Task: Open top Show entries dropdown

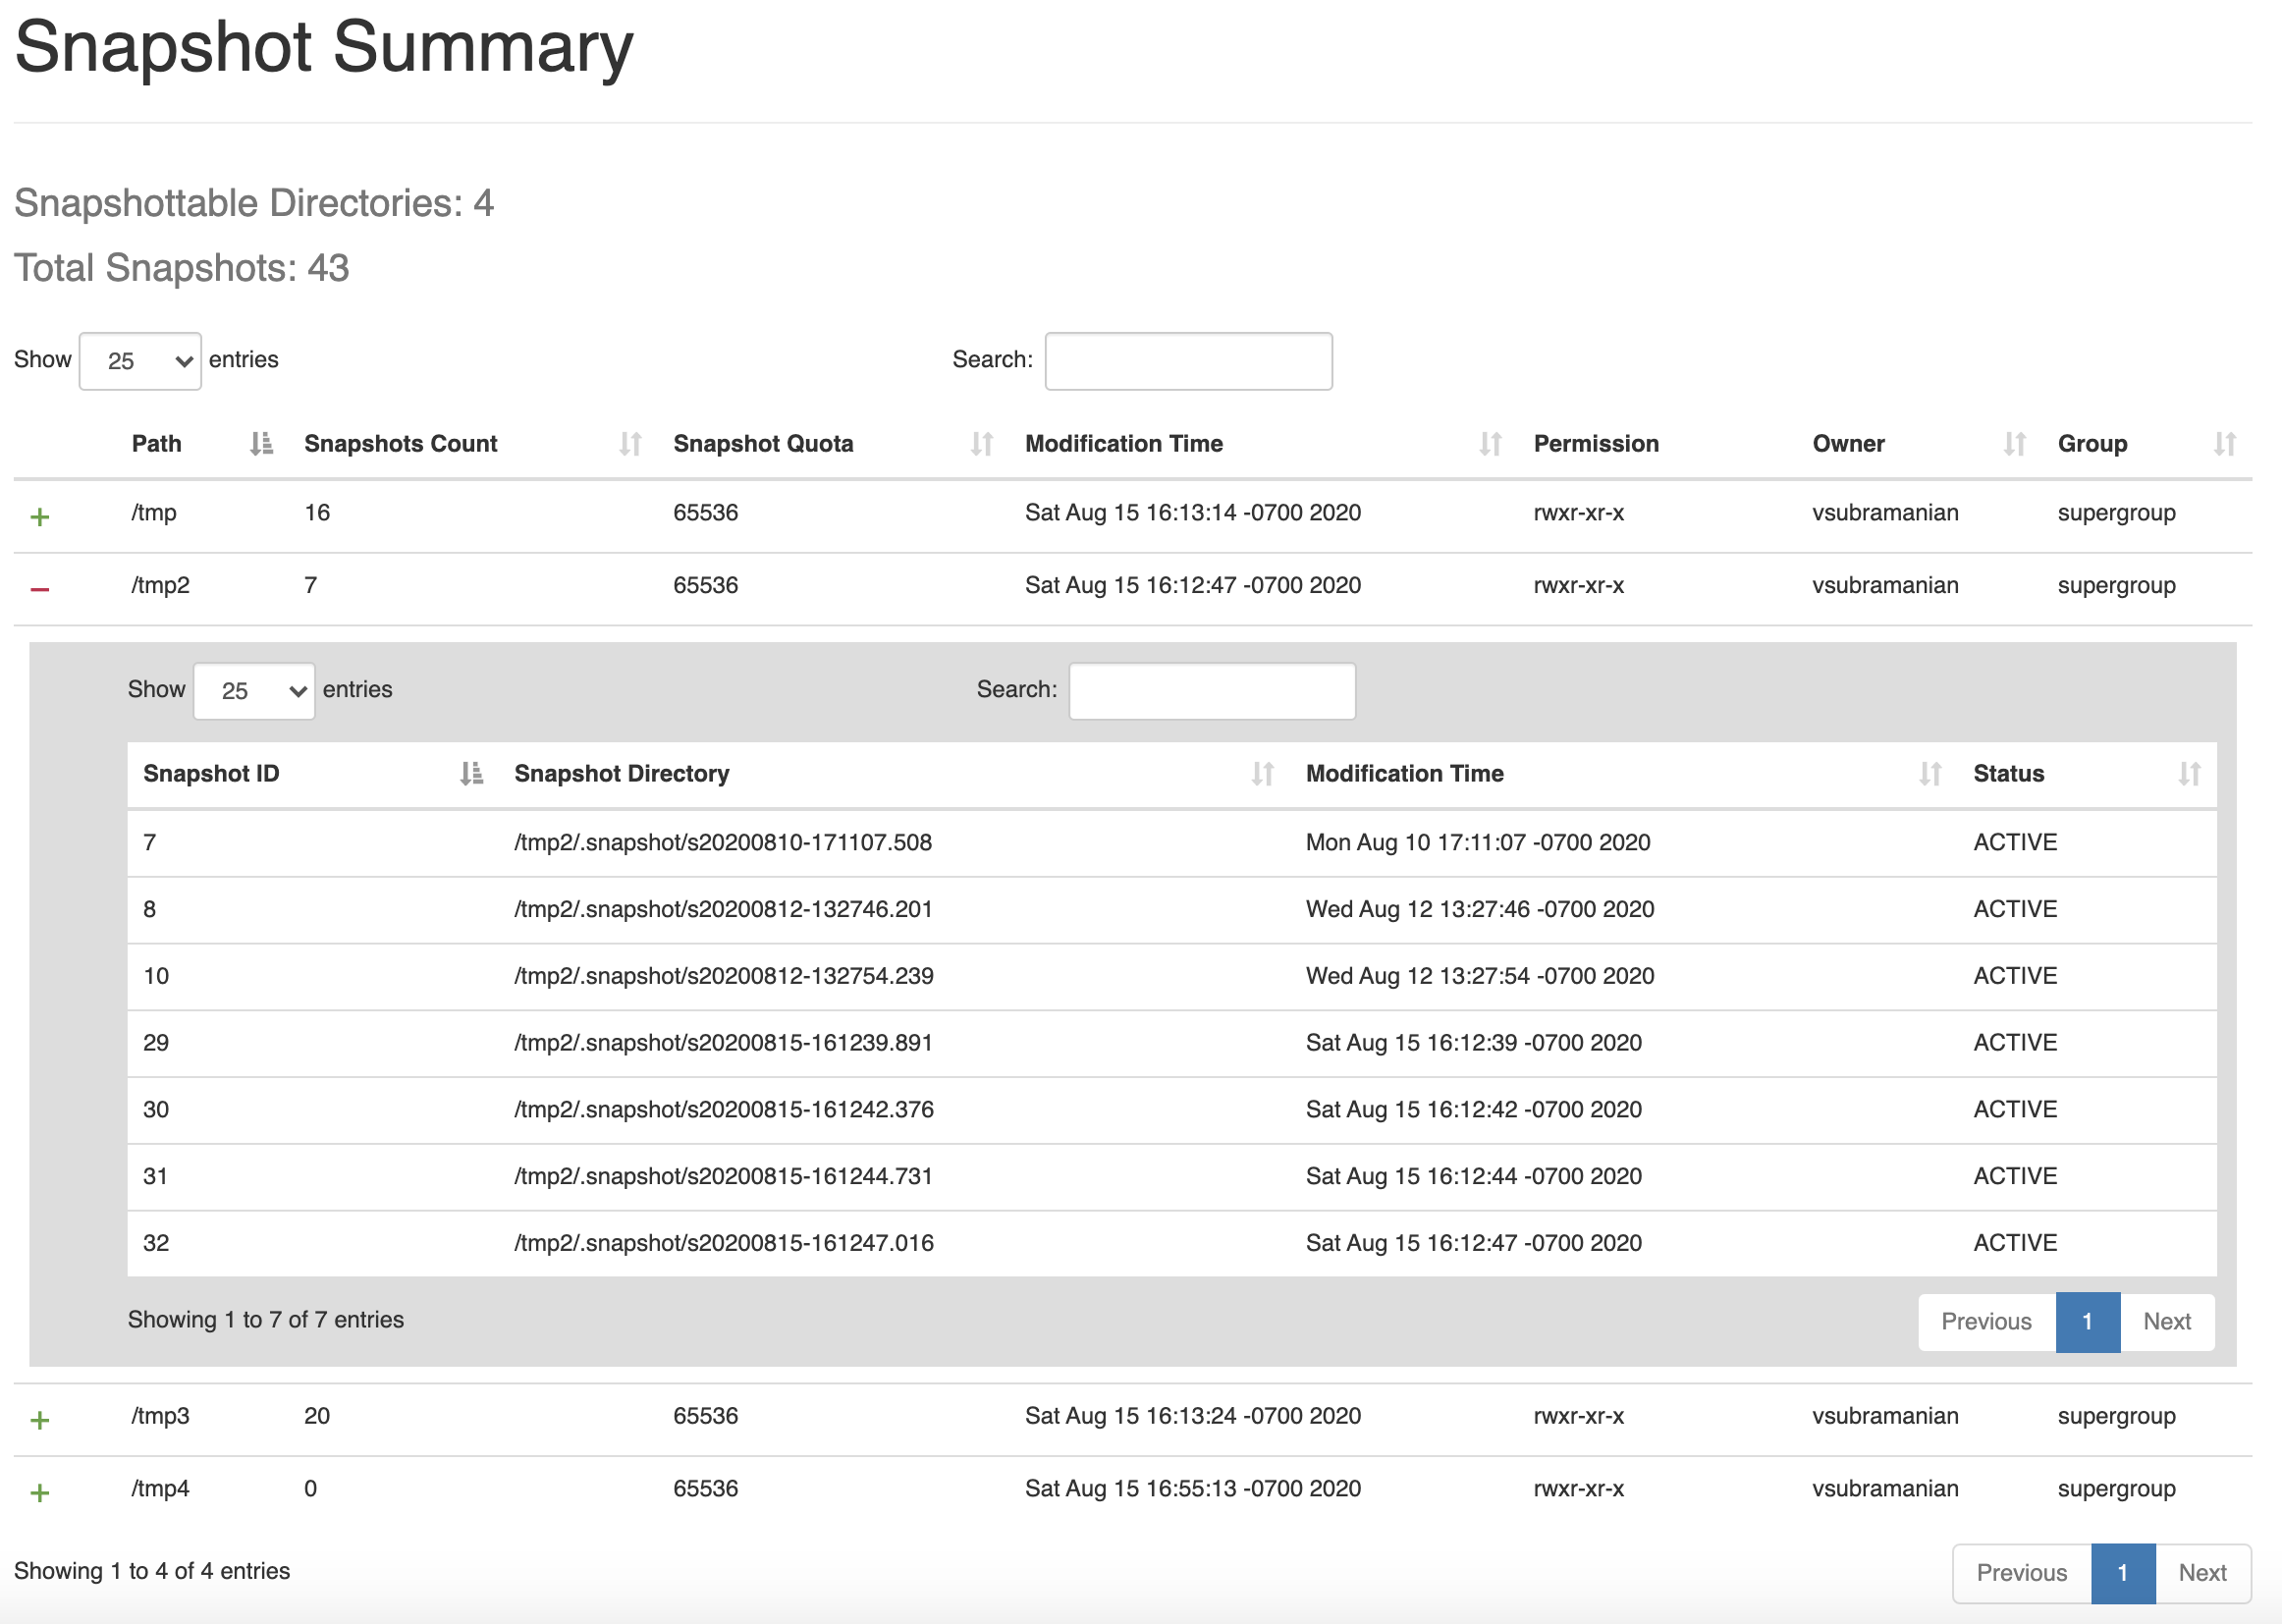Action: 140,361
